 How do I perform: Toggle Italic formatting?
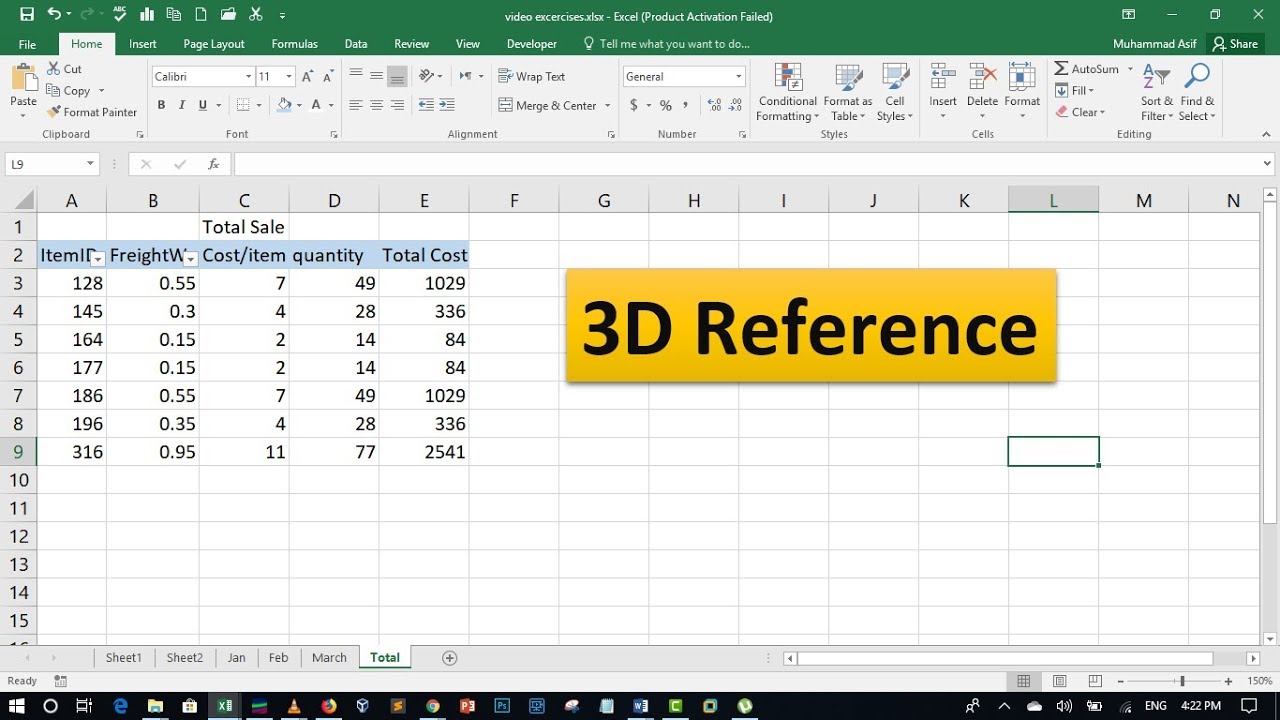(x=182, y=105)
